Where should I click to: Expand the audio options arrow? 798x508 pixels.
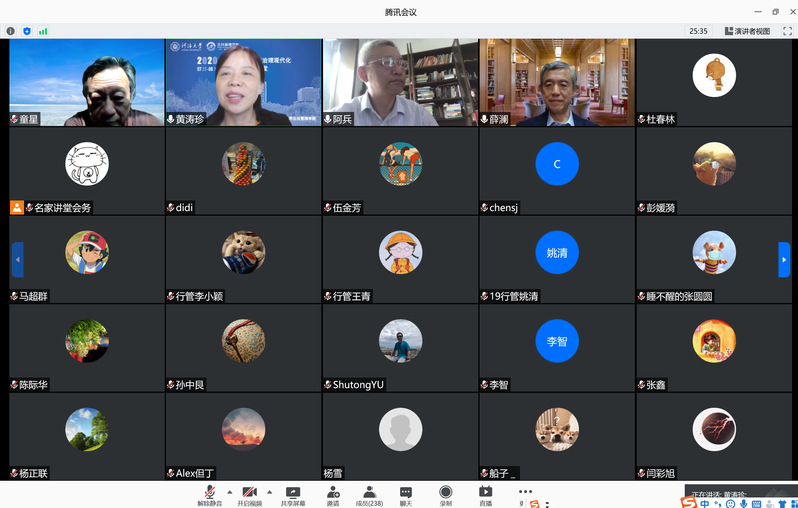(229, 491)
